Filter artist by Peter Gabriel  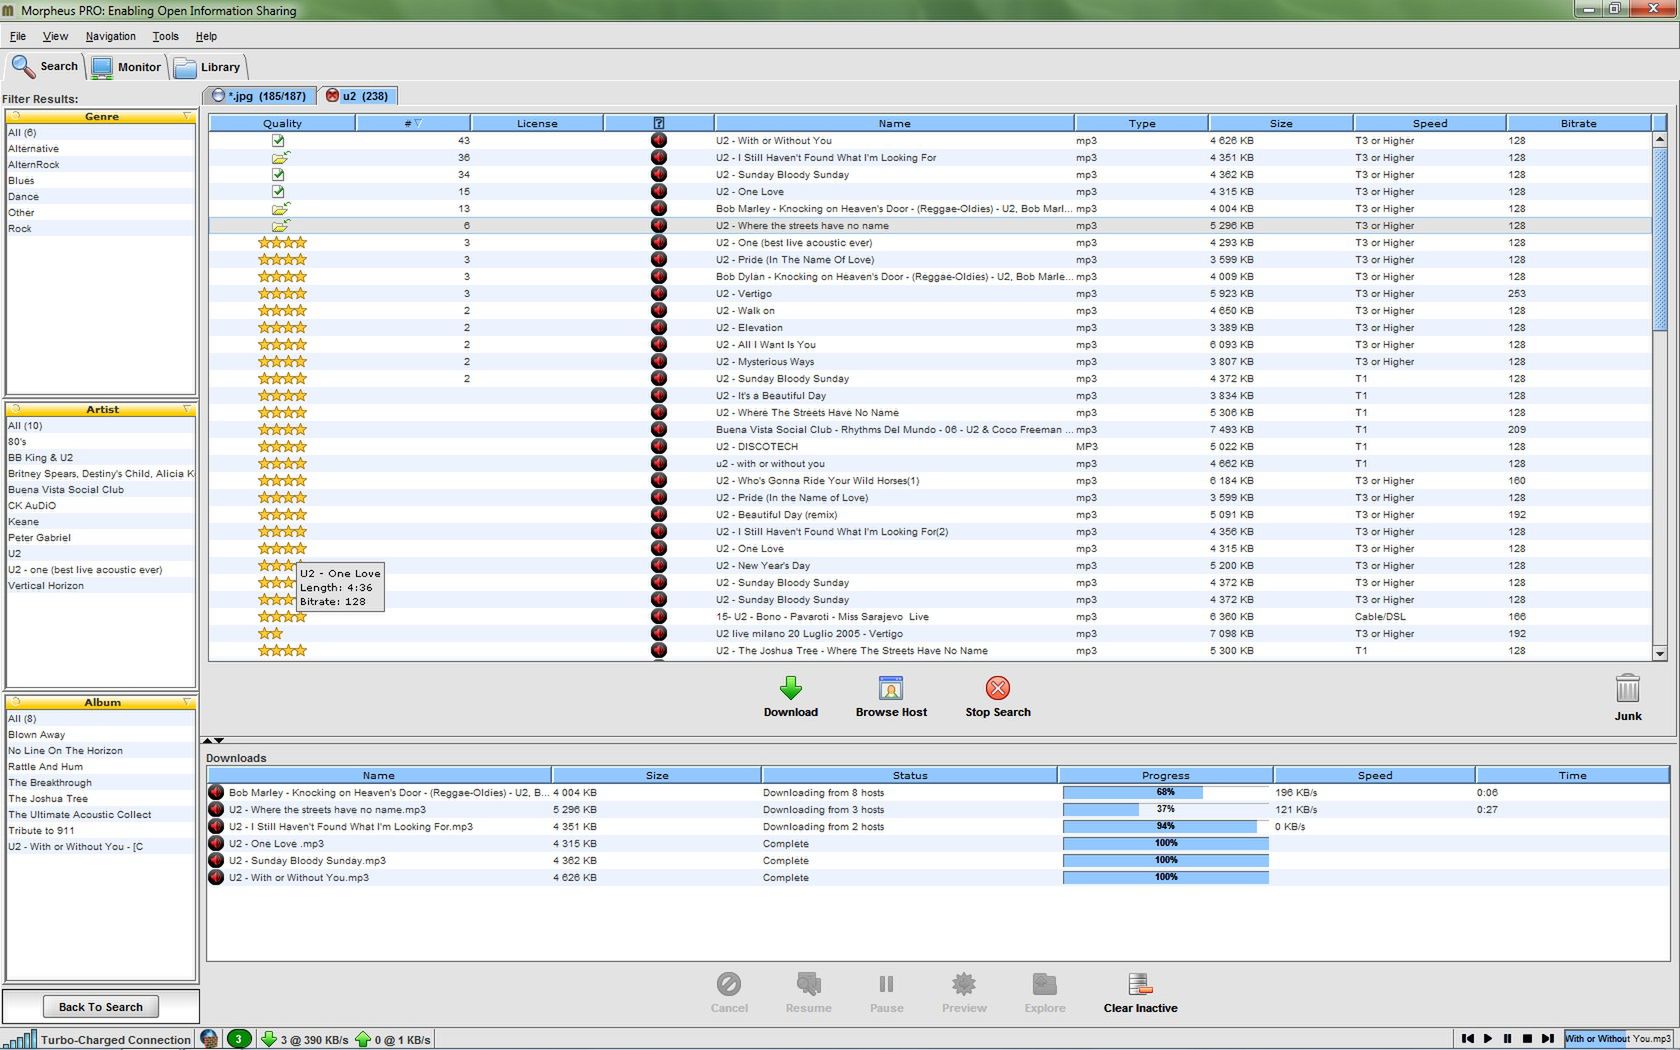(40, 538)
